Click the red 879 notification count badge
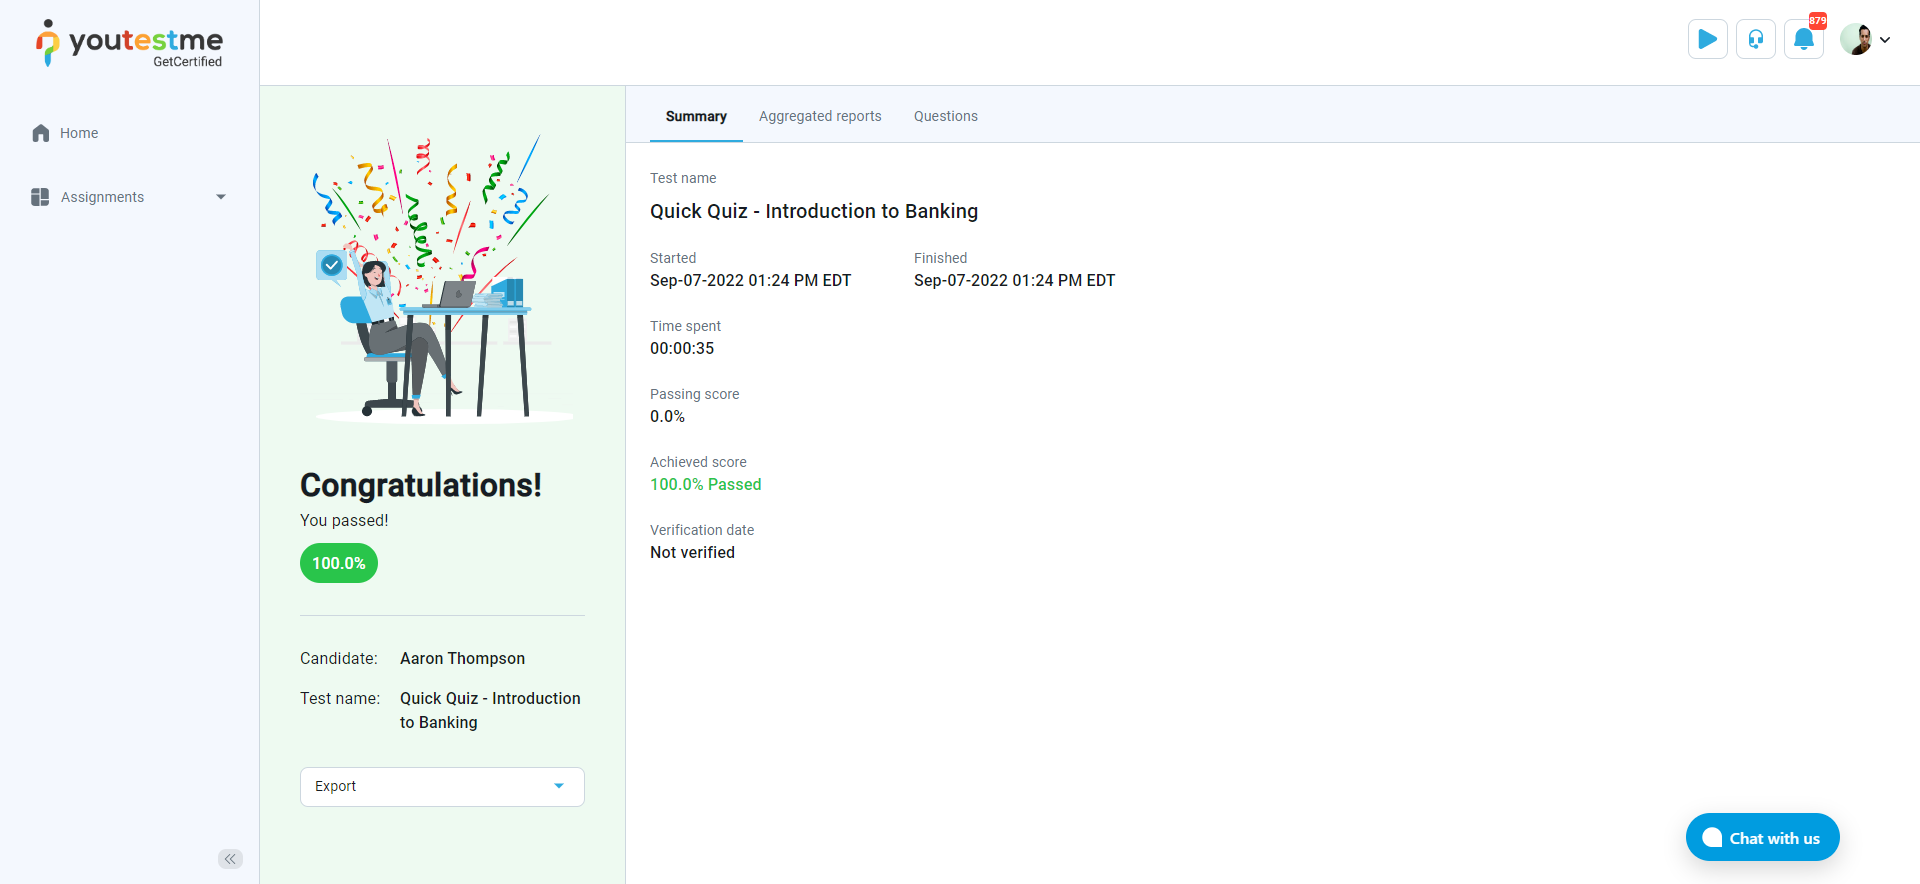The height and width of the screenshot is (884, 1920). pyautogui.click(x=1818, y=21)
